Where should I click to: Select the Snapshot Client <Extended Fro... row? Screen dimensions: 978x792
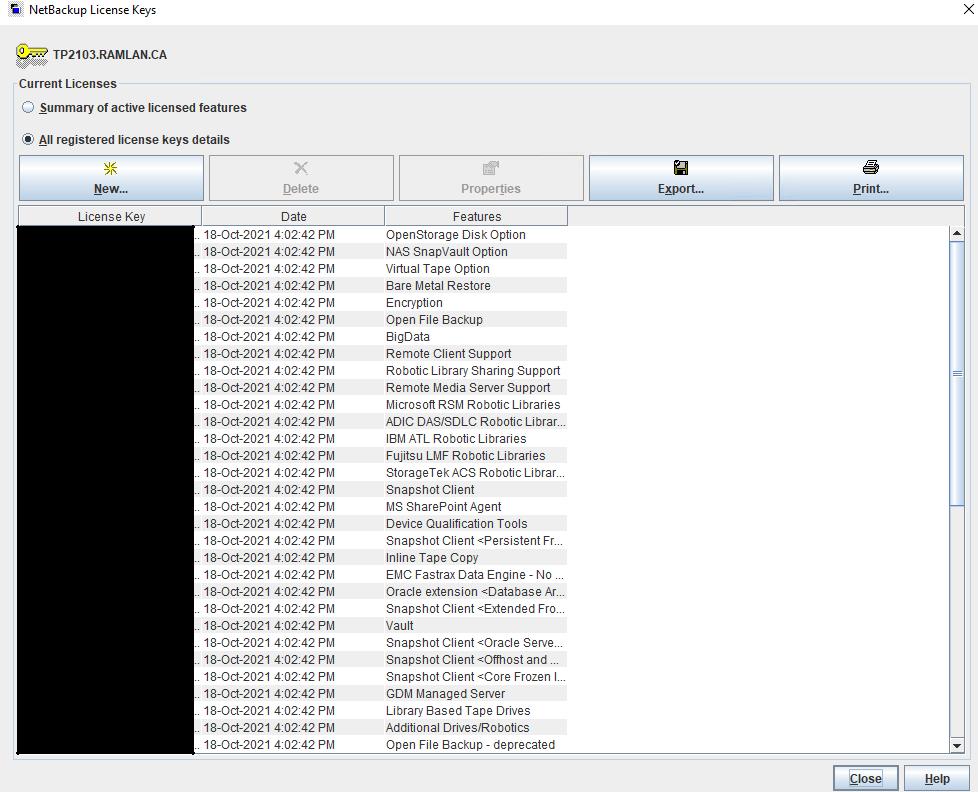pyautogui.click(x=293, y=609)
